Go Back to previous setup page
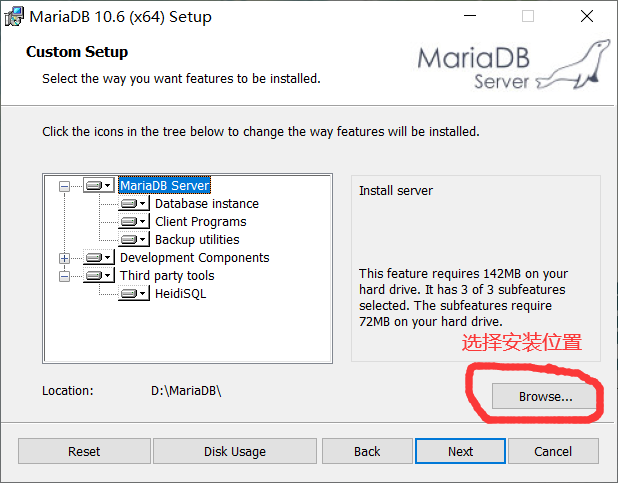Image resolution: width=618 pixels, height=483 pixels. pyautogui.click(x=367, y=451)
